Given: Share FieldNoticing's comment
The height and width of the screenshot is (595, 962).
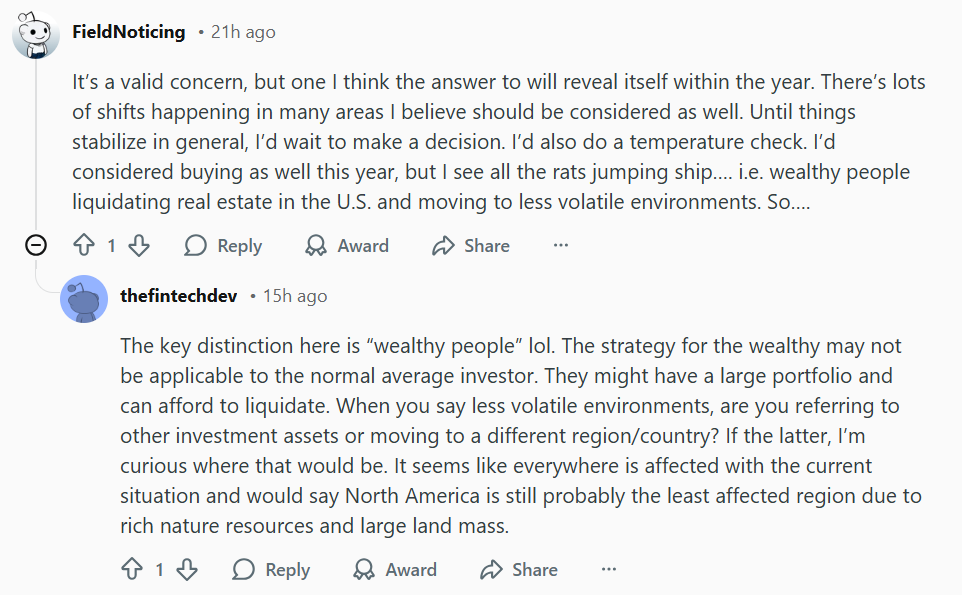Looking at the screenshot, I should [470, 246].
